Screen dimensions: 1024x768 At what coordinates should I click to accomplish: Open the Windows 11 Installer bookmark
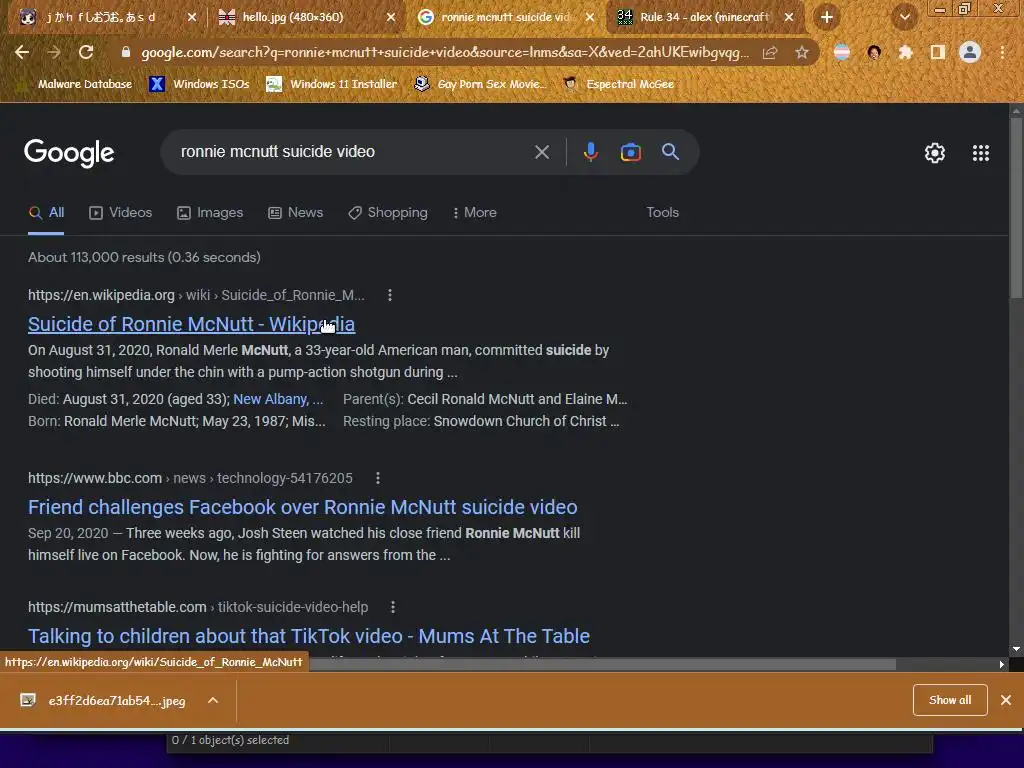pos(332,84)
